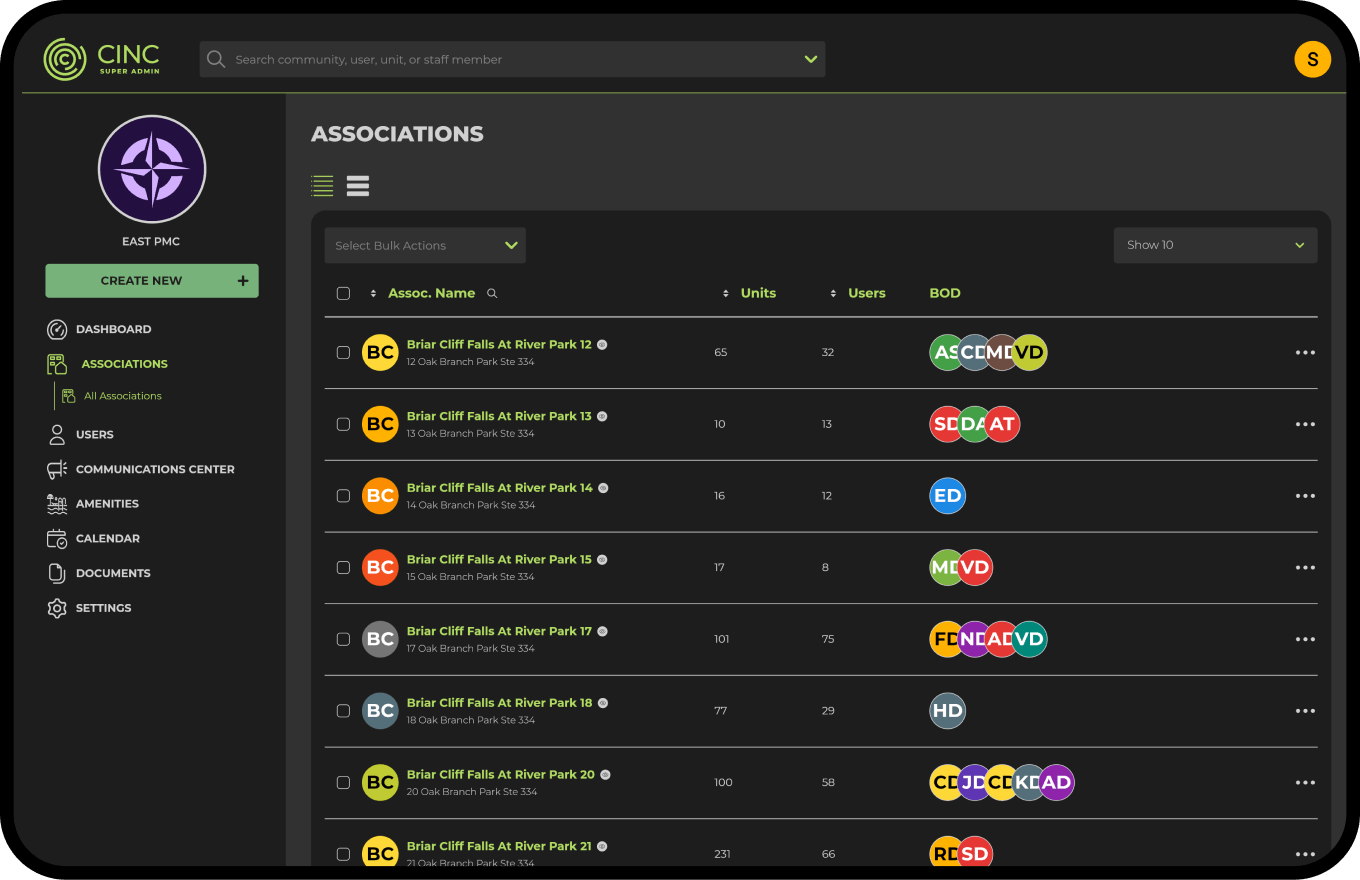The height and width of the screenshot is (880, 1360).
Task: Sort by Units column arrows
Action: pos(726,293)
